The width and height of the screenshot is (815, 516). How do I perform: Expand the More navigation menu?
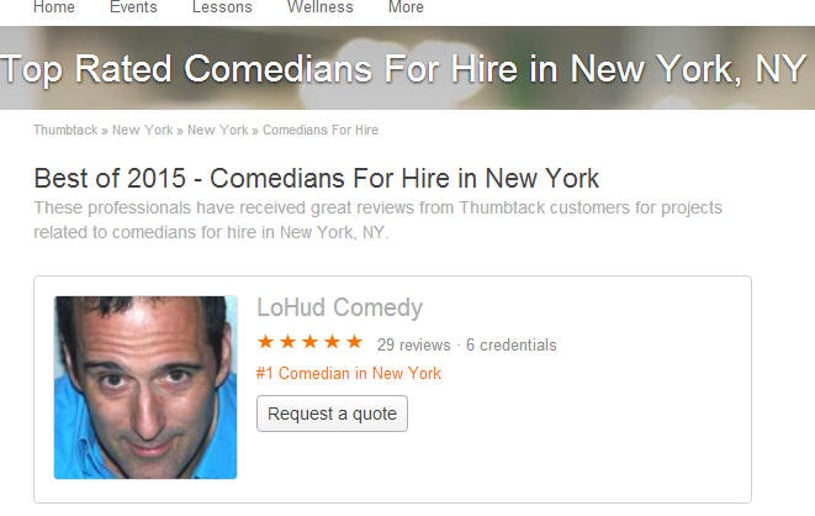click(406, 7)
